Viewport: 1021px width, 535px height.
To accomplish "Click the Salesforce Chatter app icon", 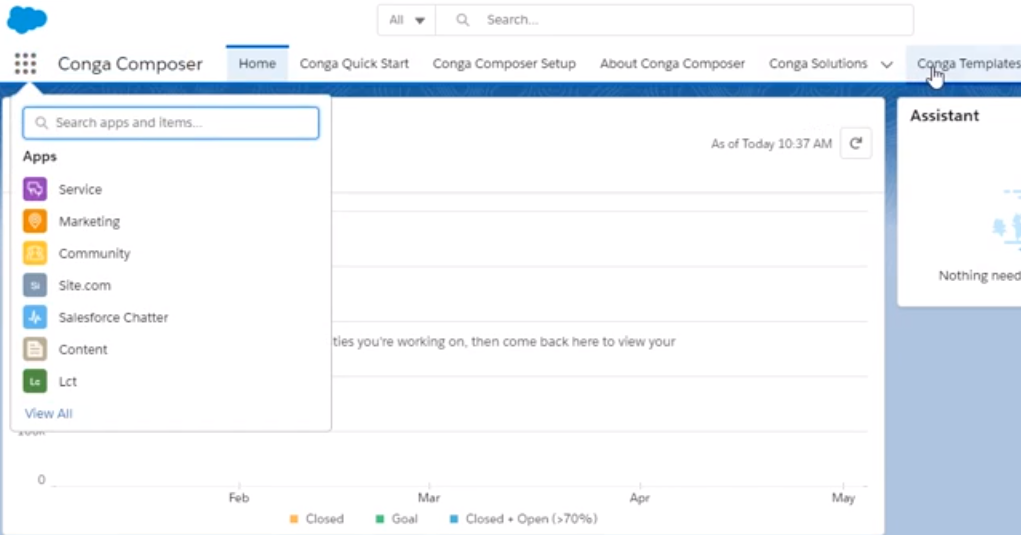I will [35, 317].
